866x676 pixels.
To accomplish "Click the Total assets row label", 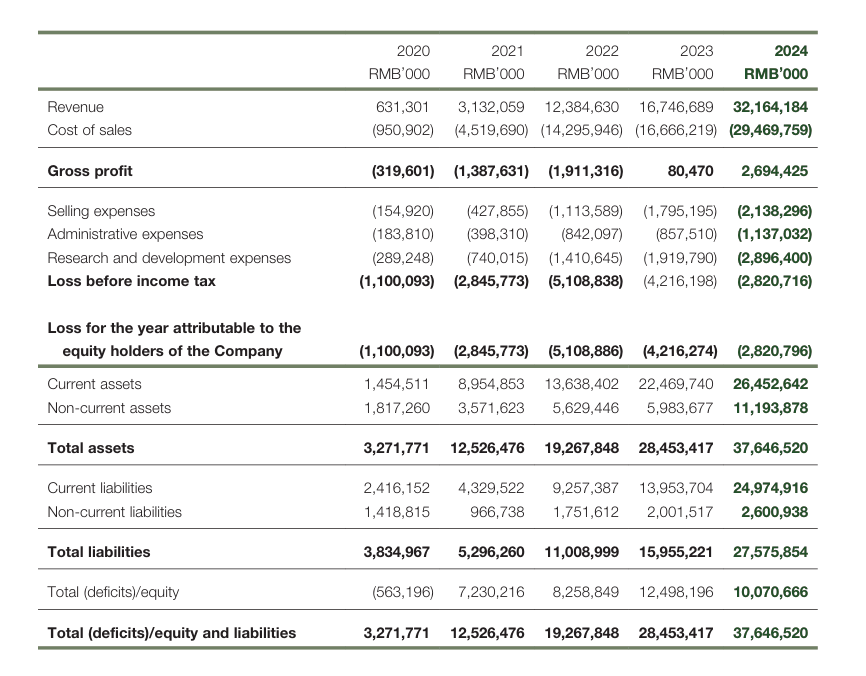I will [x=91, y=448].
